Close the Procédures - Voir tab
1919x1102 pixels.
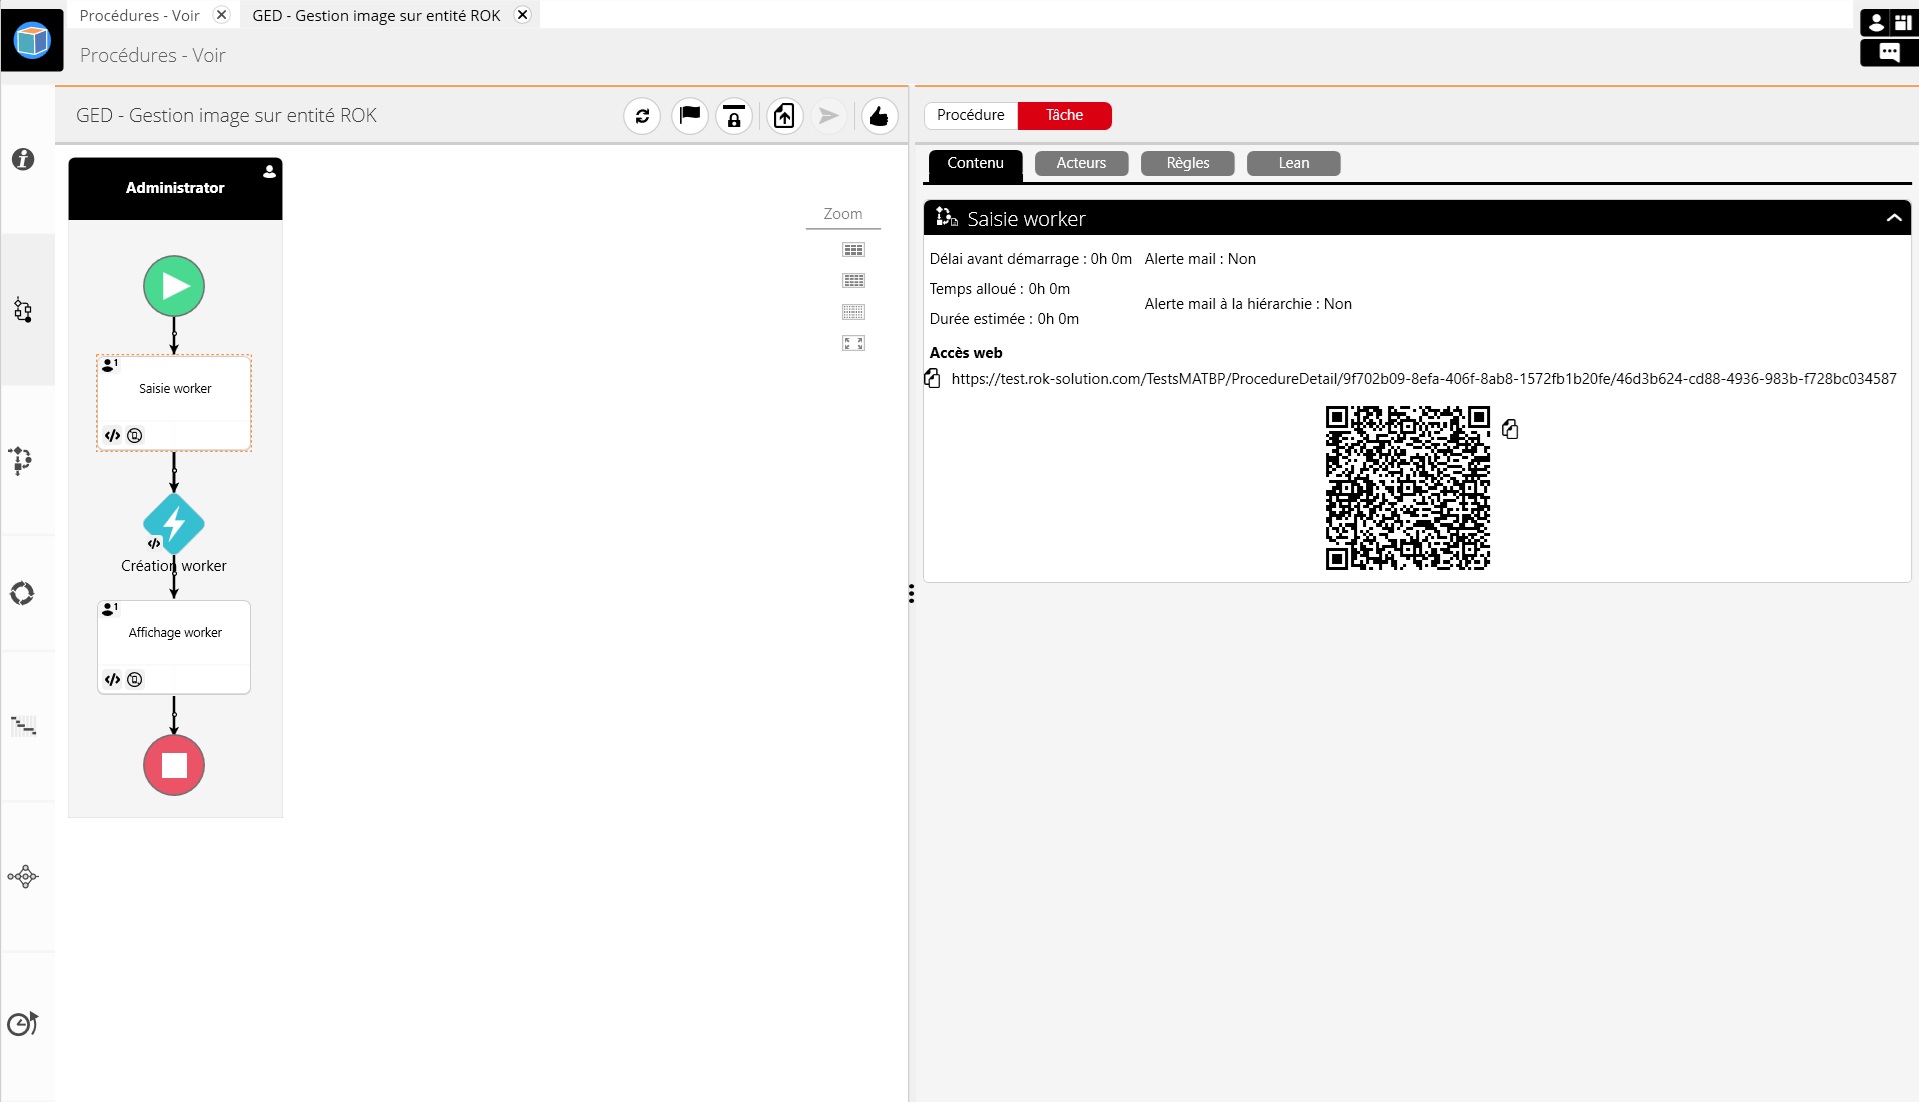[x=222, y=15]
